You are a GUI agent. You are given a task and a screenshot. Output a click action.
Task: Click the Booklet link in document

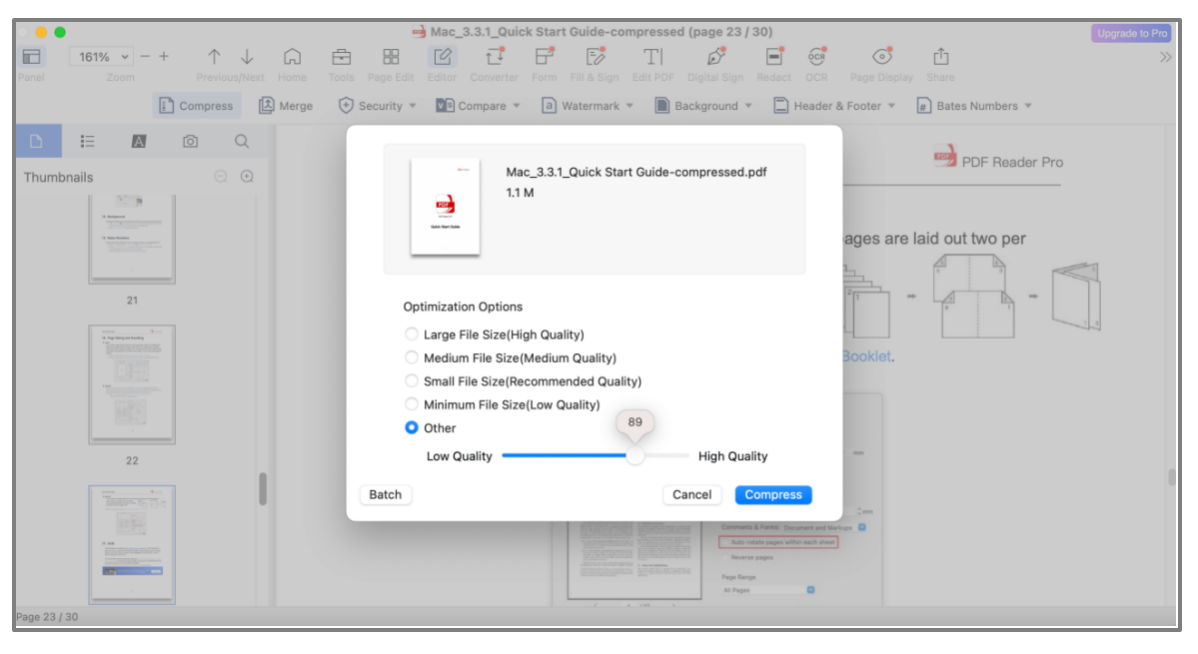866,356
